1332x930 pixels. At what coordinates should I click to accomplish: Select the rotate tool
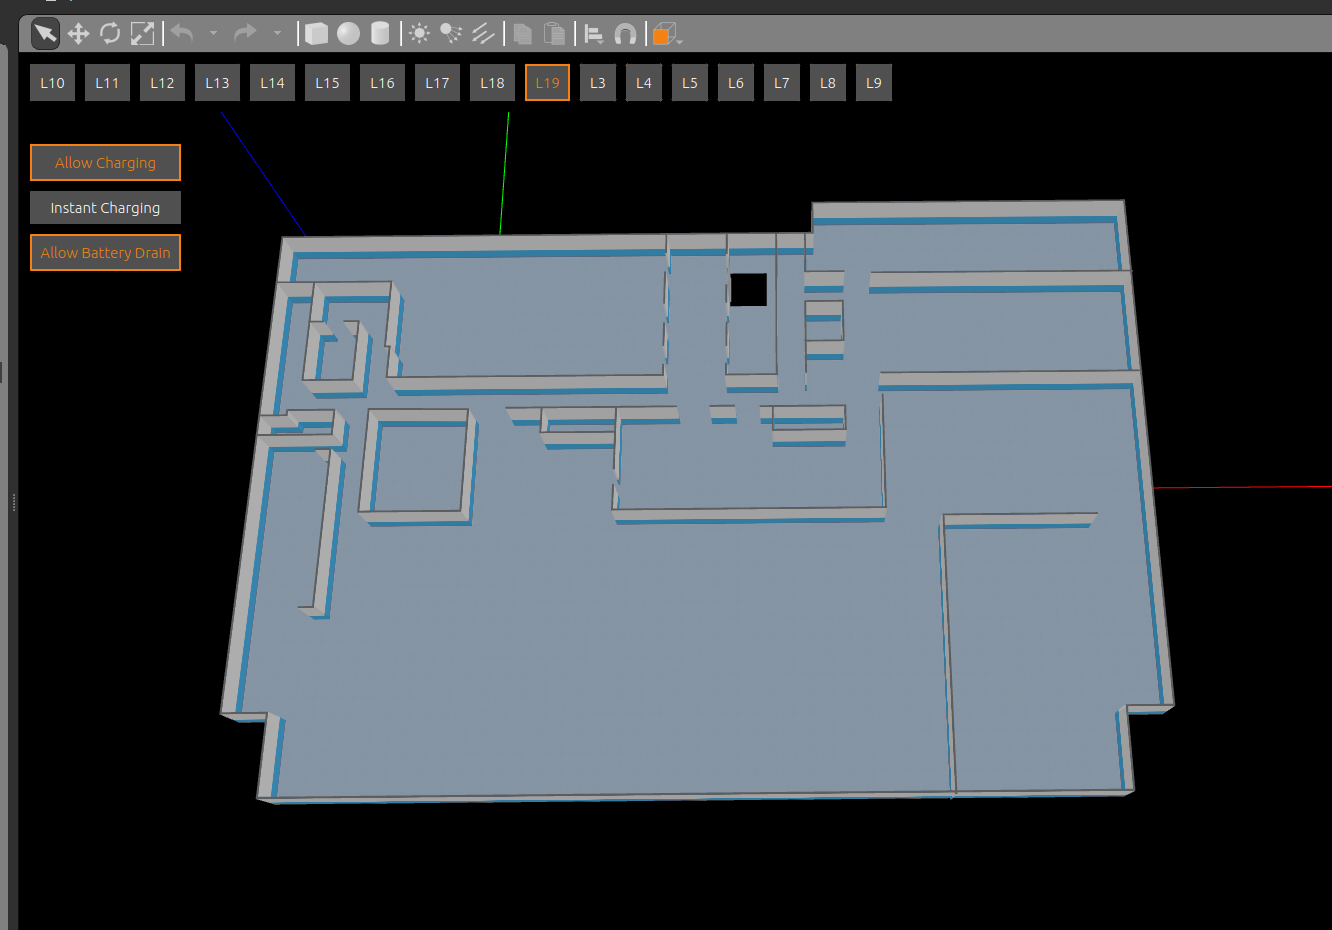coord(110,34)
